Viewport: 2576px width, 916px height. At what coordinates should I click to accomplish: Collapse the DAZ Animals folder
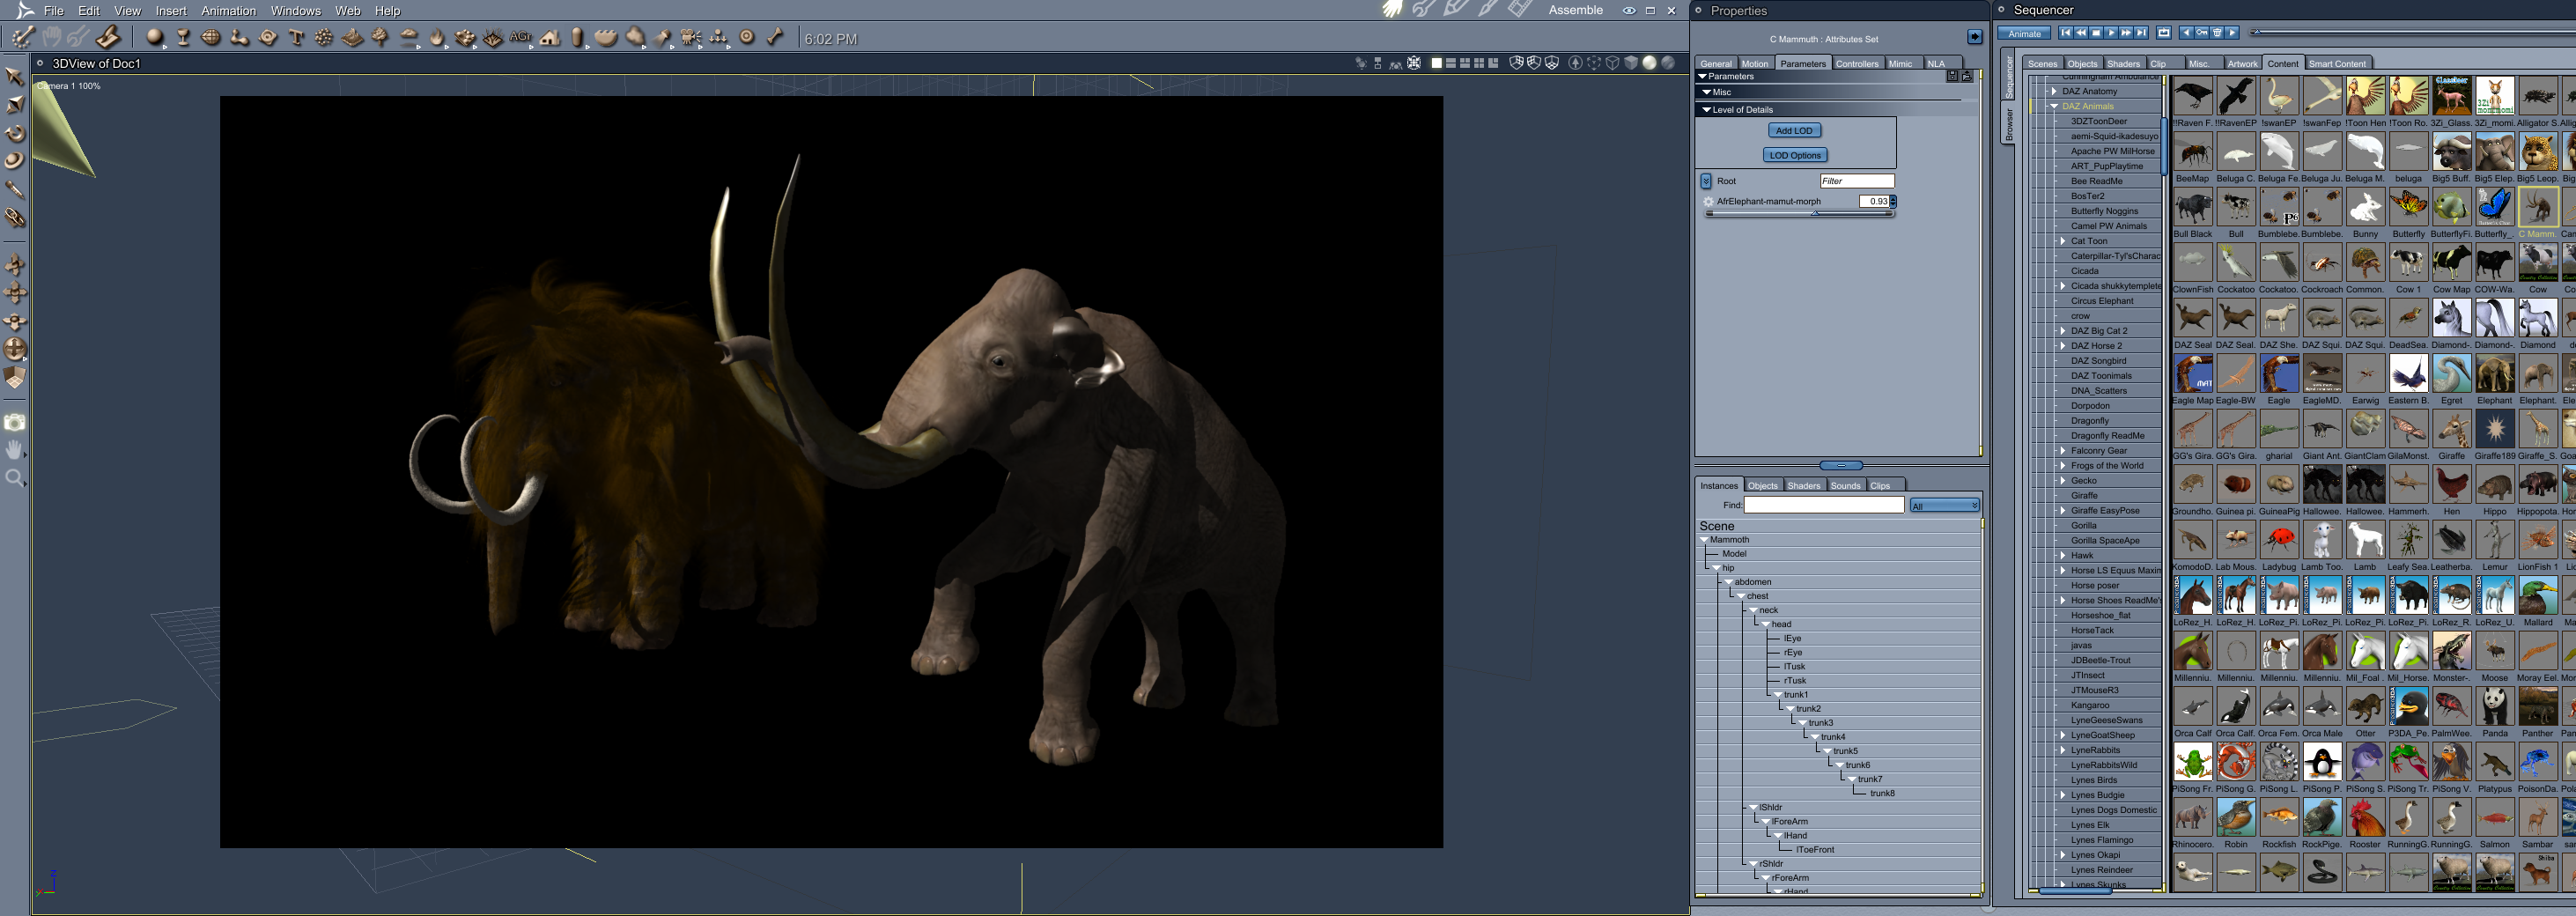pos(2054,106)
